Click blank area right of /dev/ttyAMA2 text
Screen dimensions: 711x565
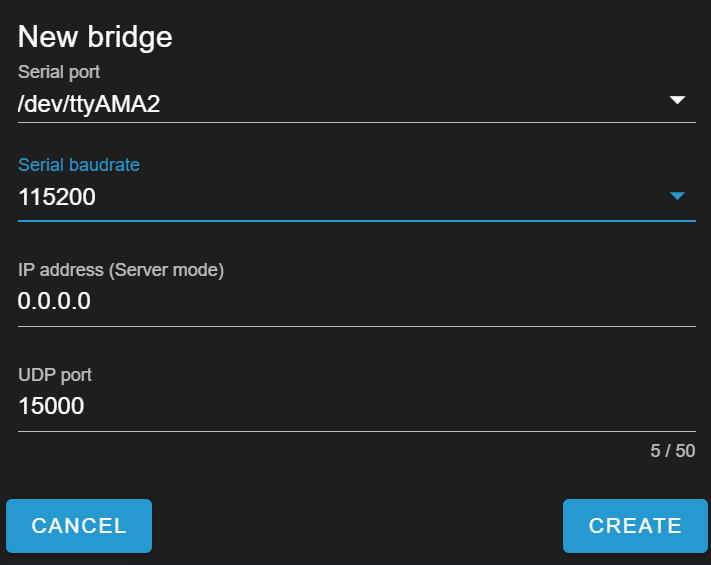point(400,103)
